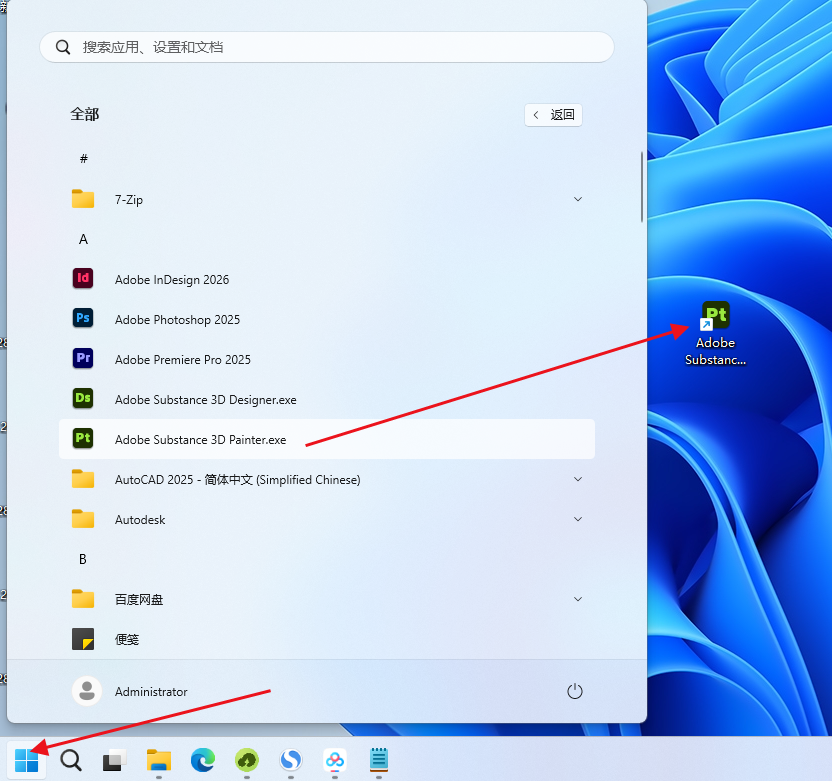Click the 百度网盘 folder icon

pos(83,599)
